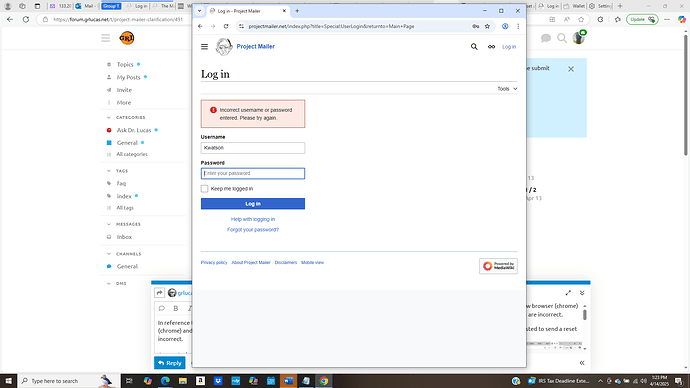
Task: Click the search magnifier in Project Mailer header
Action: 474,47
